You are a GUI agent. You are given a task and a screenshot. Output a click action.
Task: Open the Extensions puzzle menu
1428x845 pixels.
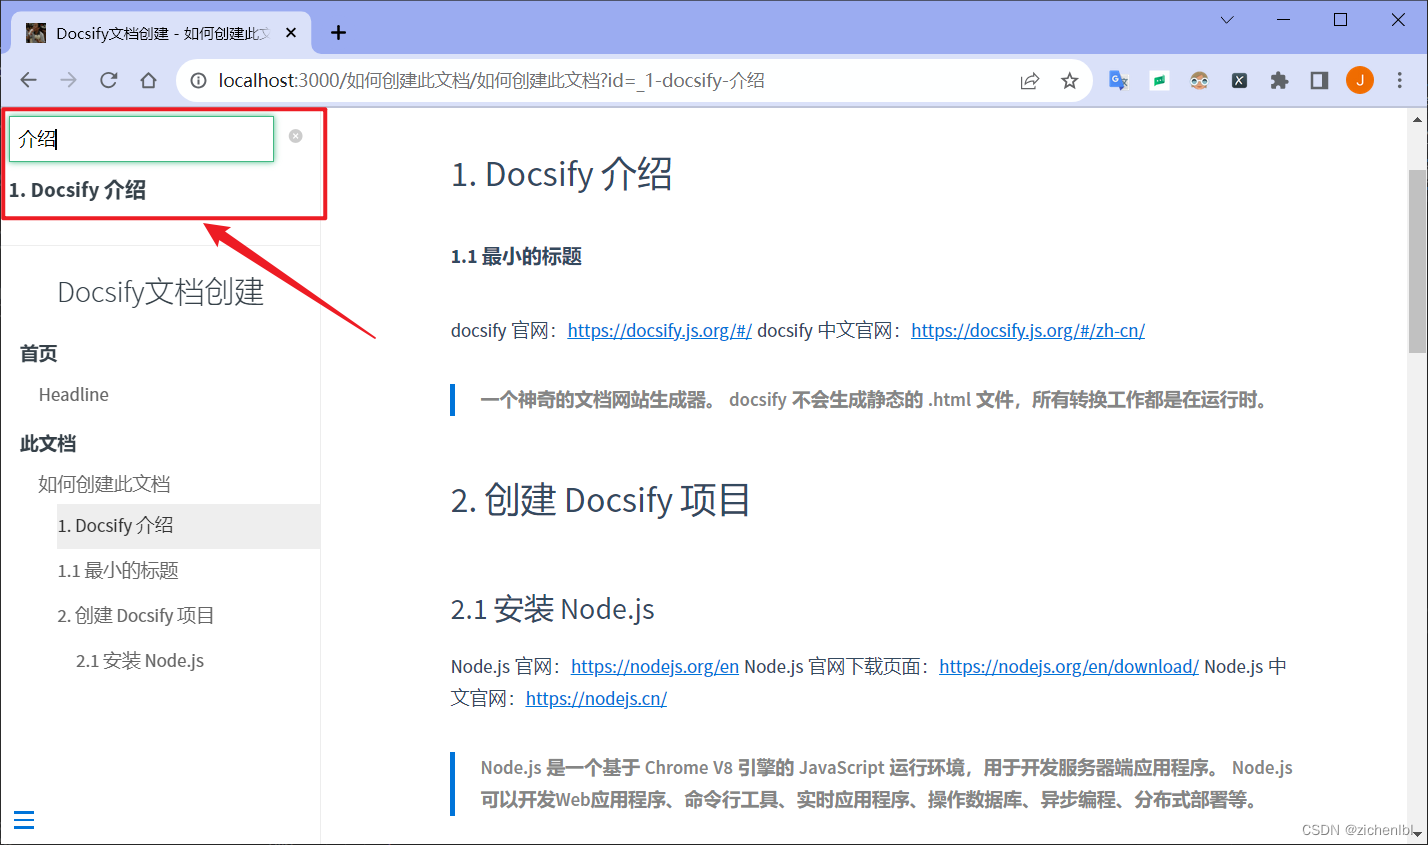tap(1279, 81)
